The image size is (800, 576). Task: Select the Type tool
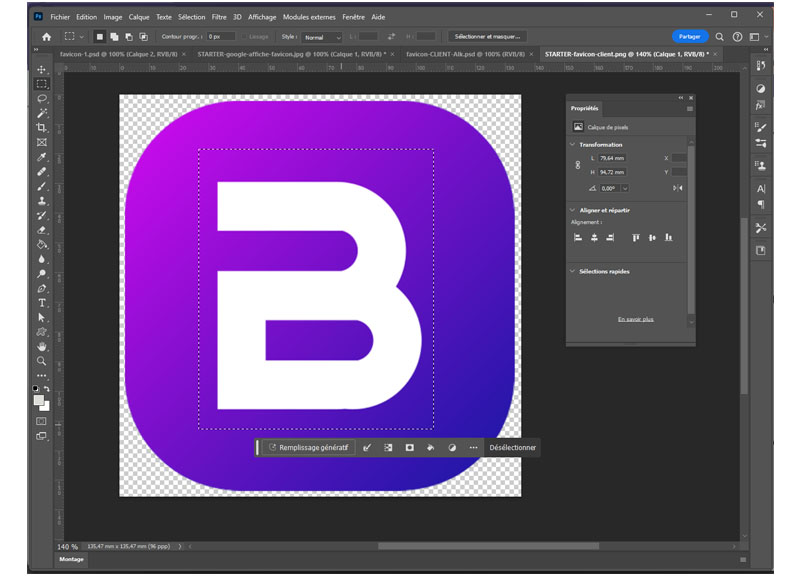[42, 303]
